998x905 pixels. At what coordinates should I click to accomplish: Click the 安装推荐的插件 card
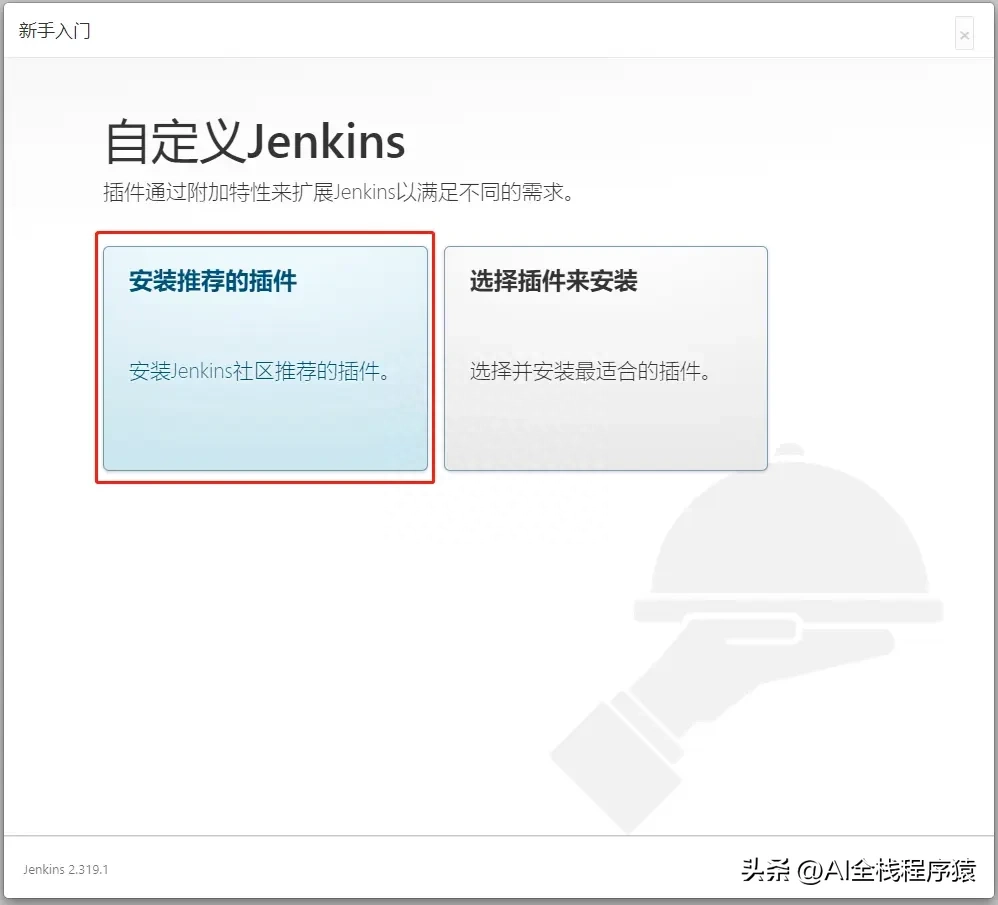265,420
